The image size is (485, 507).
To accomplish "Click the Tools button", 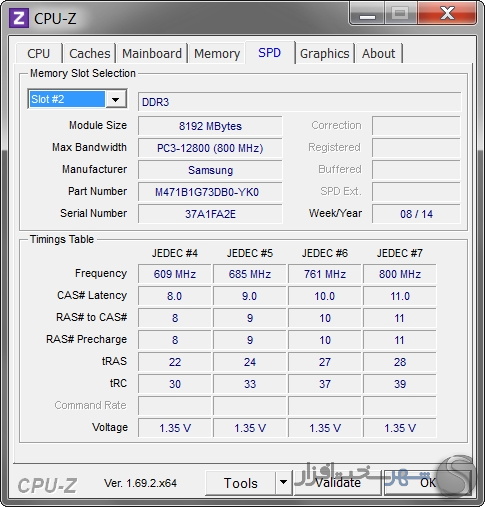I will click(x=241, y=483).
